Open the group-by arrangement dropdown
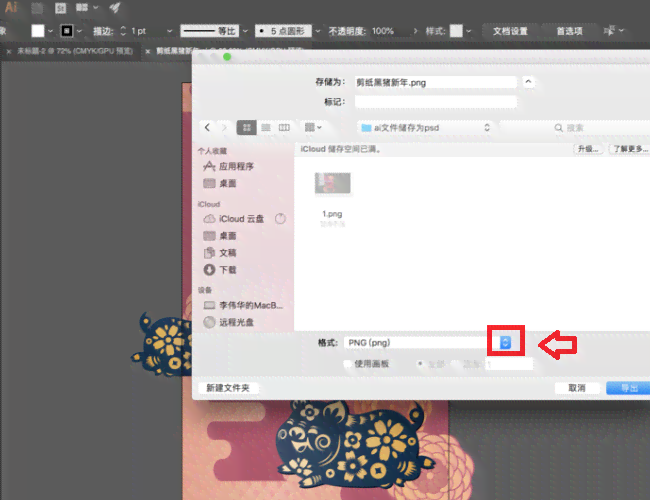Screen dimensions: 650x500 pyautogui.click(x=313, y=128)
